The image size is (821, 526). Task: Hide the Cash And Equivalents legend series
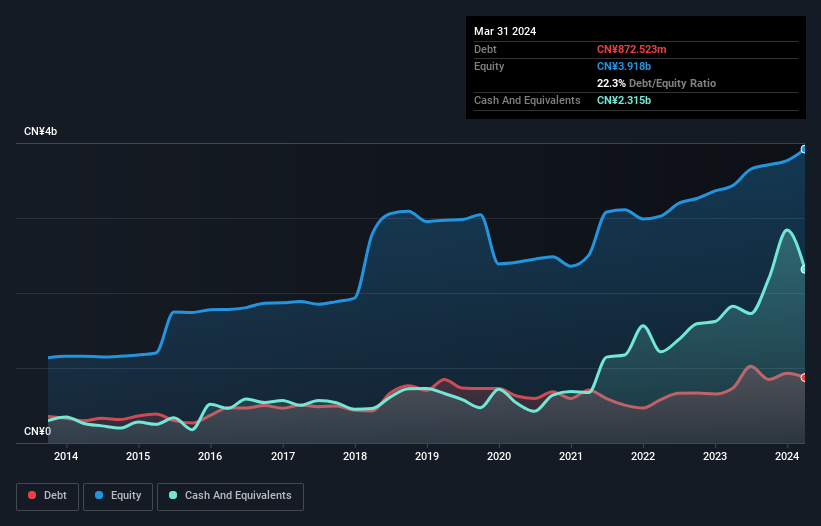[230, 496]
